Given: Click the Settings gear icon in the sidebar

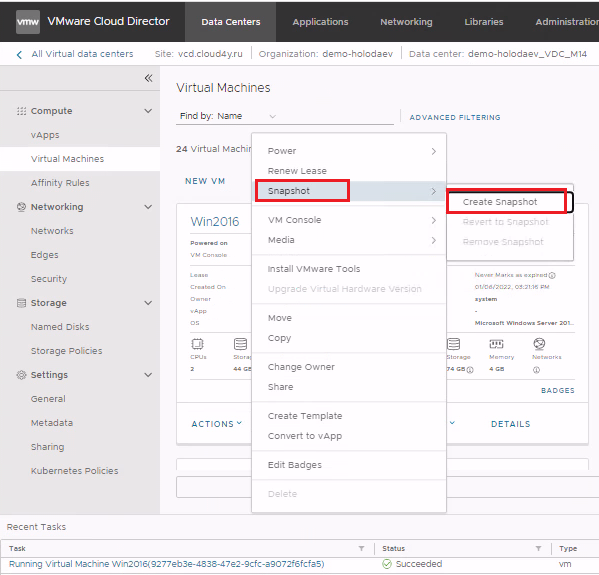Looking at the screenshot, I should [21, 375].
